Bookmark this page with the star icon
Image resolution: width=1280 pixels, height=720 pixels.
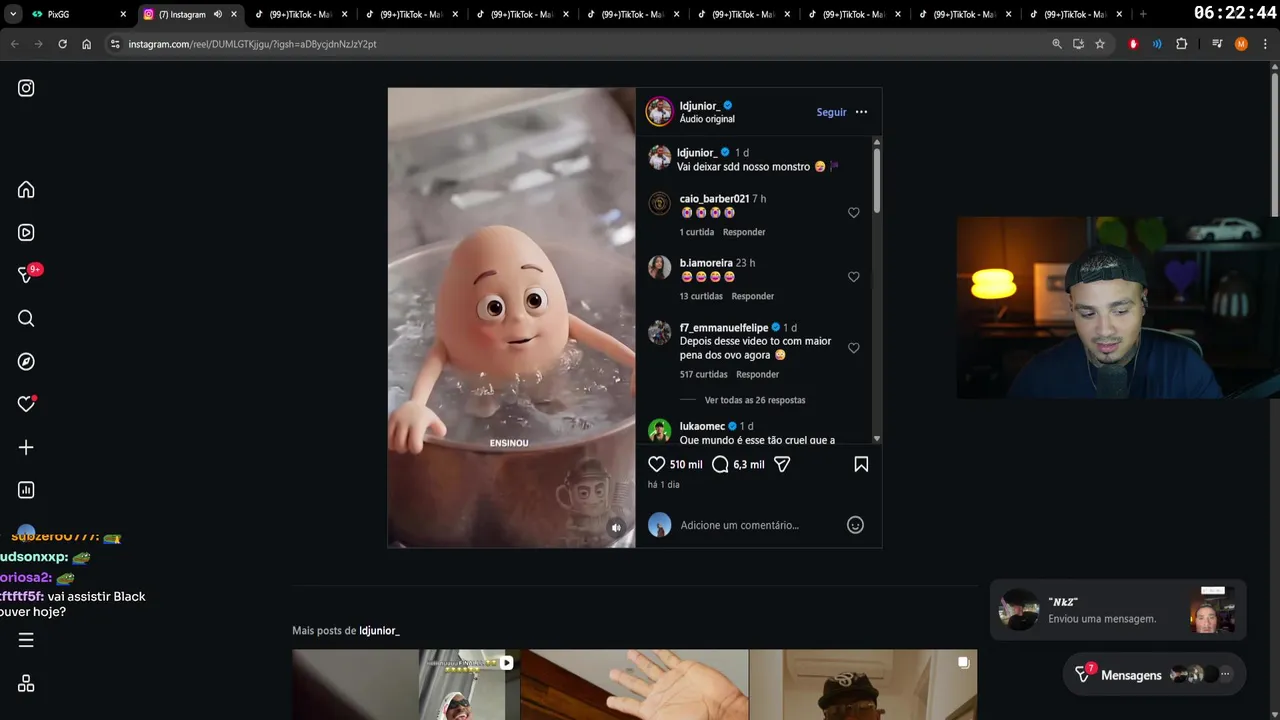[x=1100, y=44]
